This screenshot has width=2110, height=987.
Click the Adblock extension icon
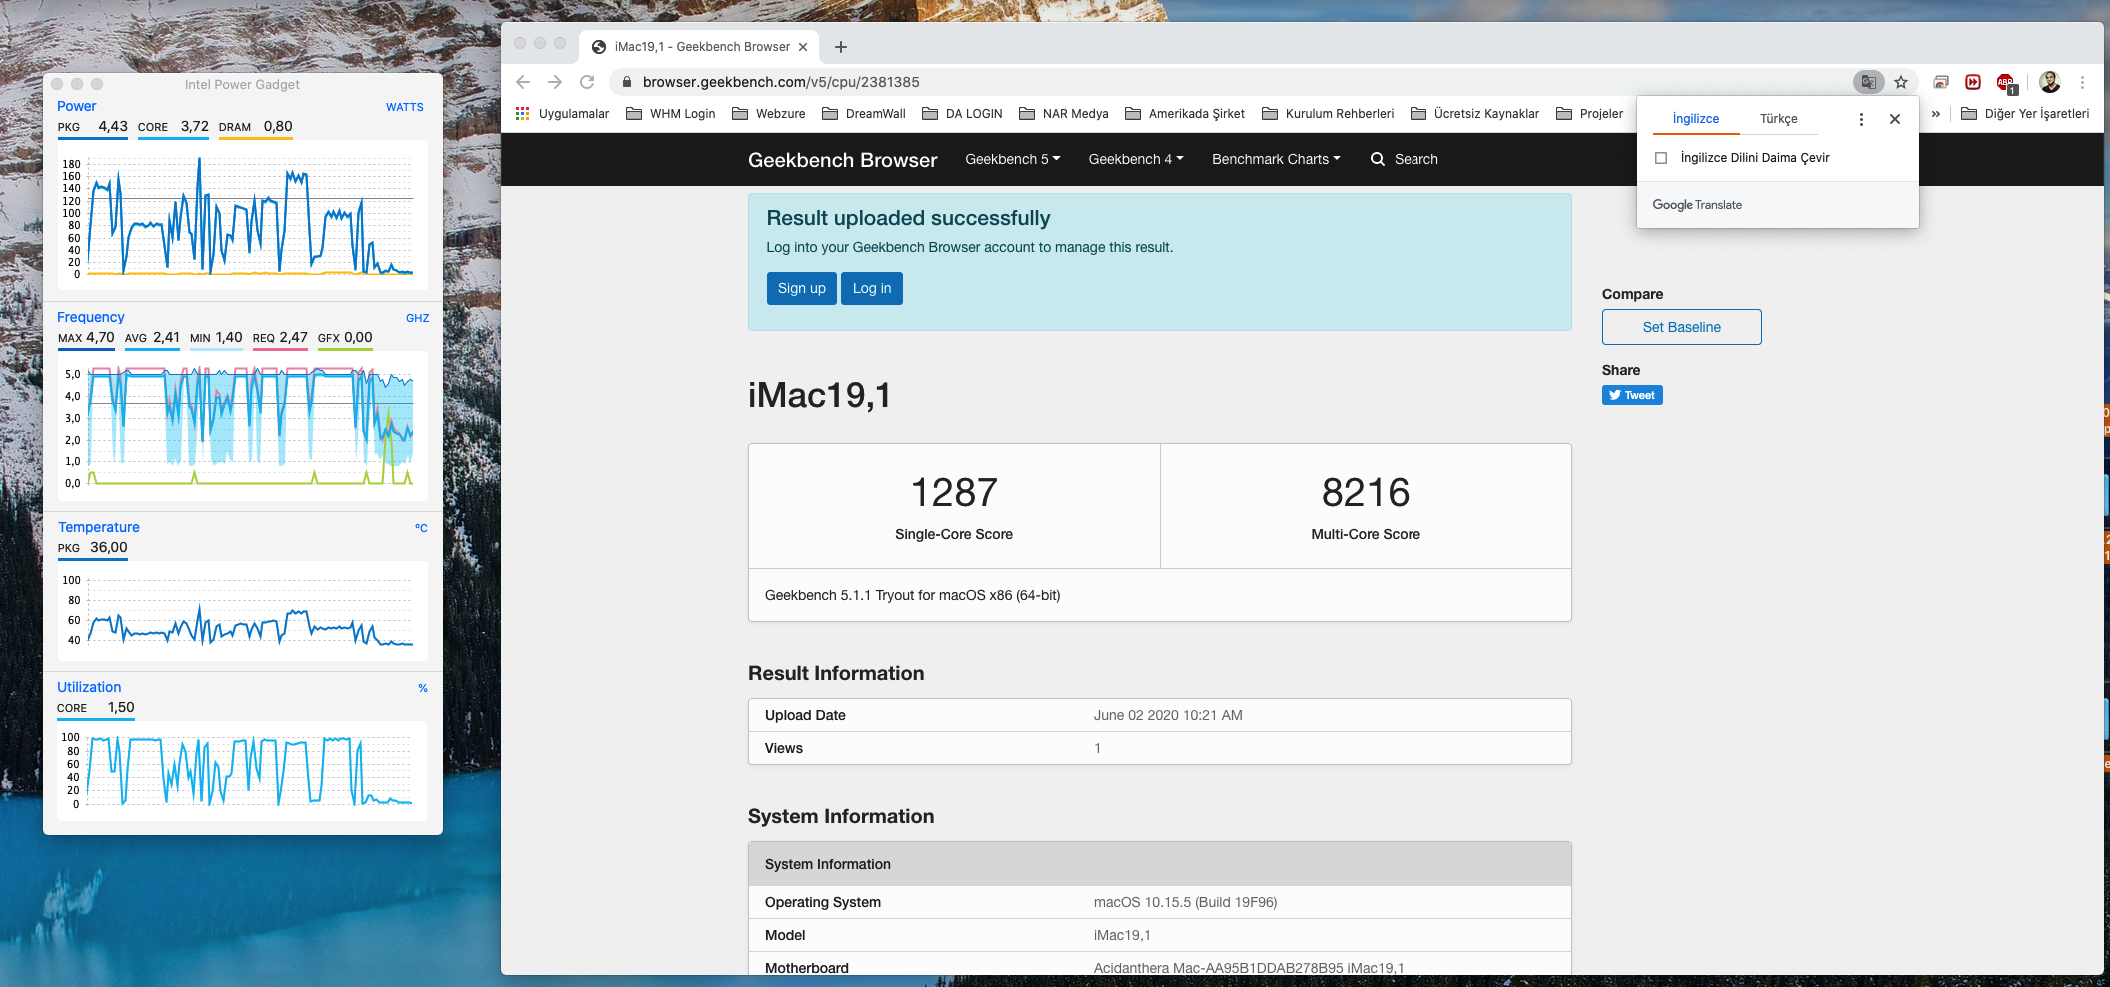(x=2005, y=82)
